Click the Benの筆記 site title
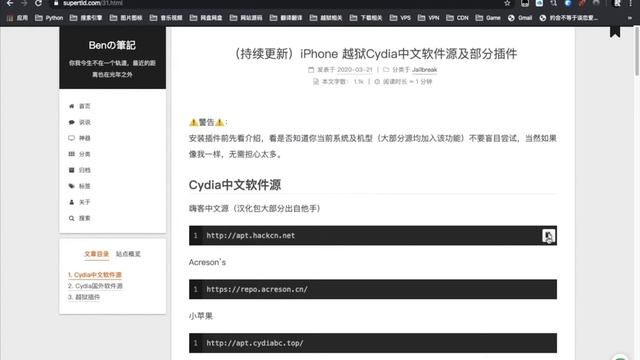The width and height of the screenshot is (640, 360). point(112,45)
